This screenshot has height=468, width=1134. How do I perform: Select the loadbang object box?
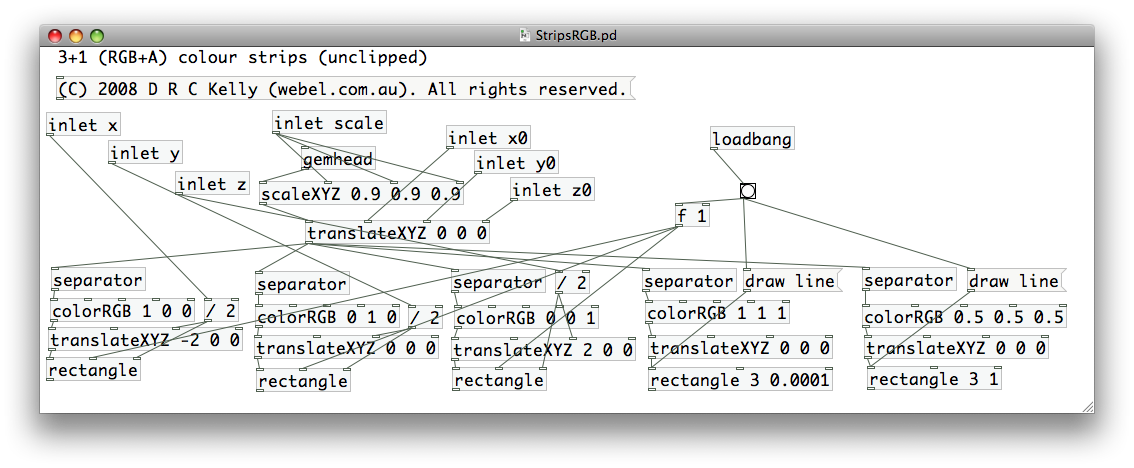[x=752, y=139]
